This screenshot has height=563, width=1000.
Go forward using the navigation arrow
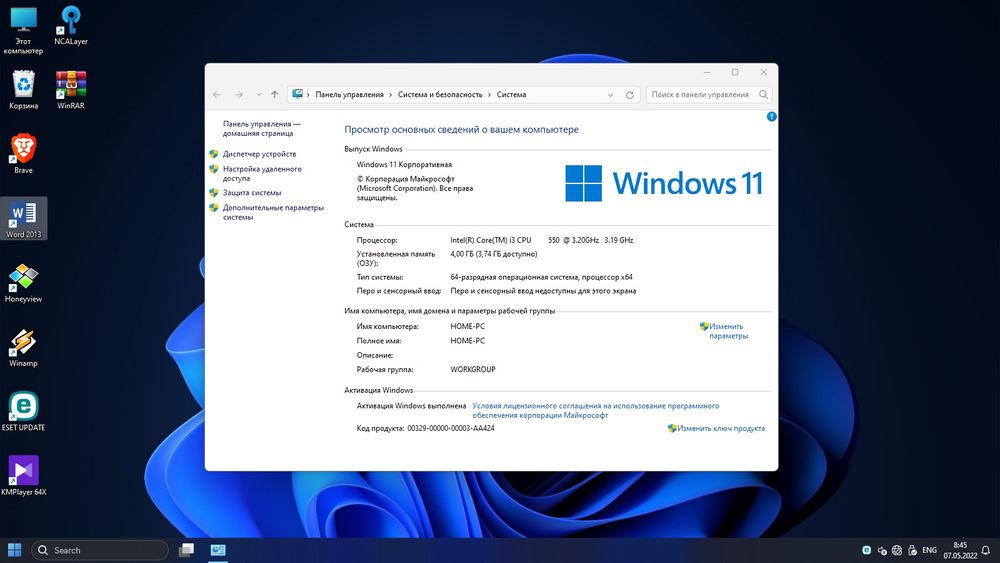pos(239,94)
